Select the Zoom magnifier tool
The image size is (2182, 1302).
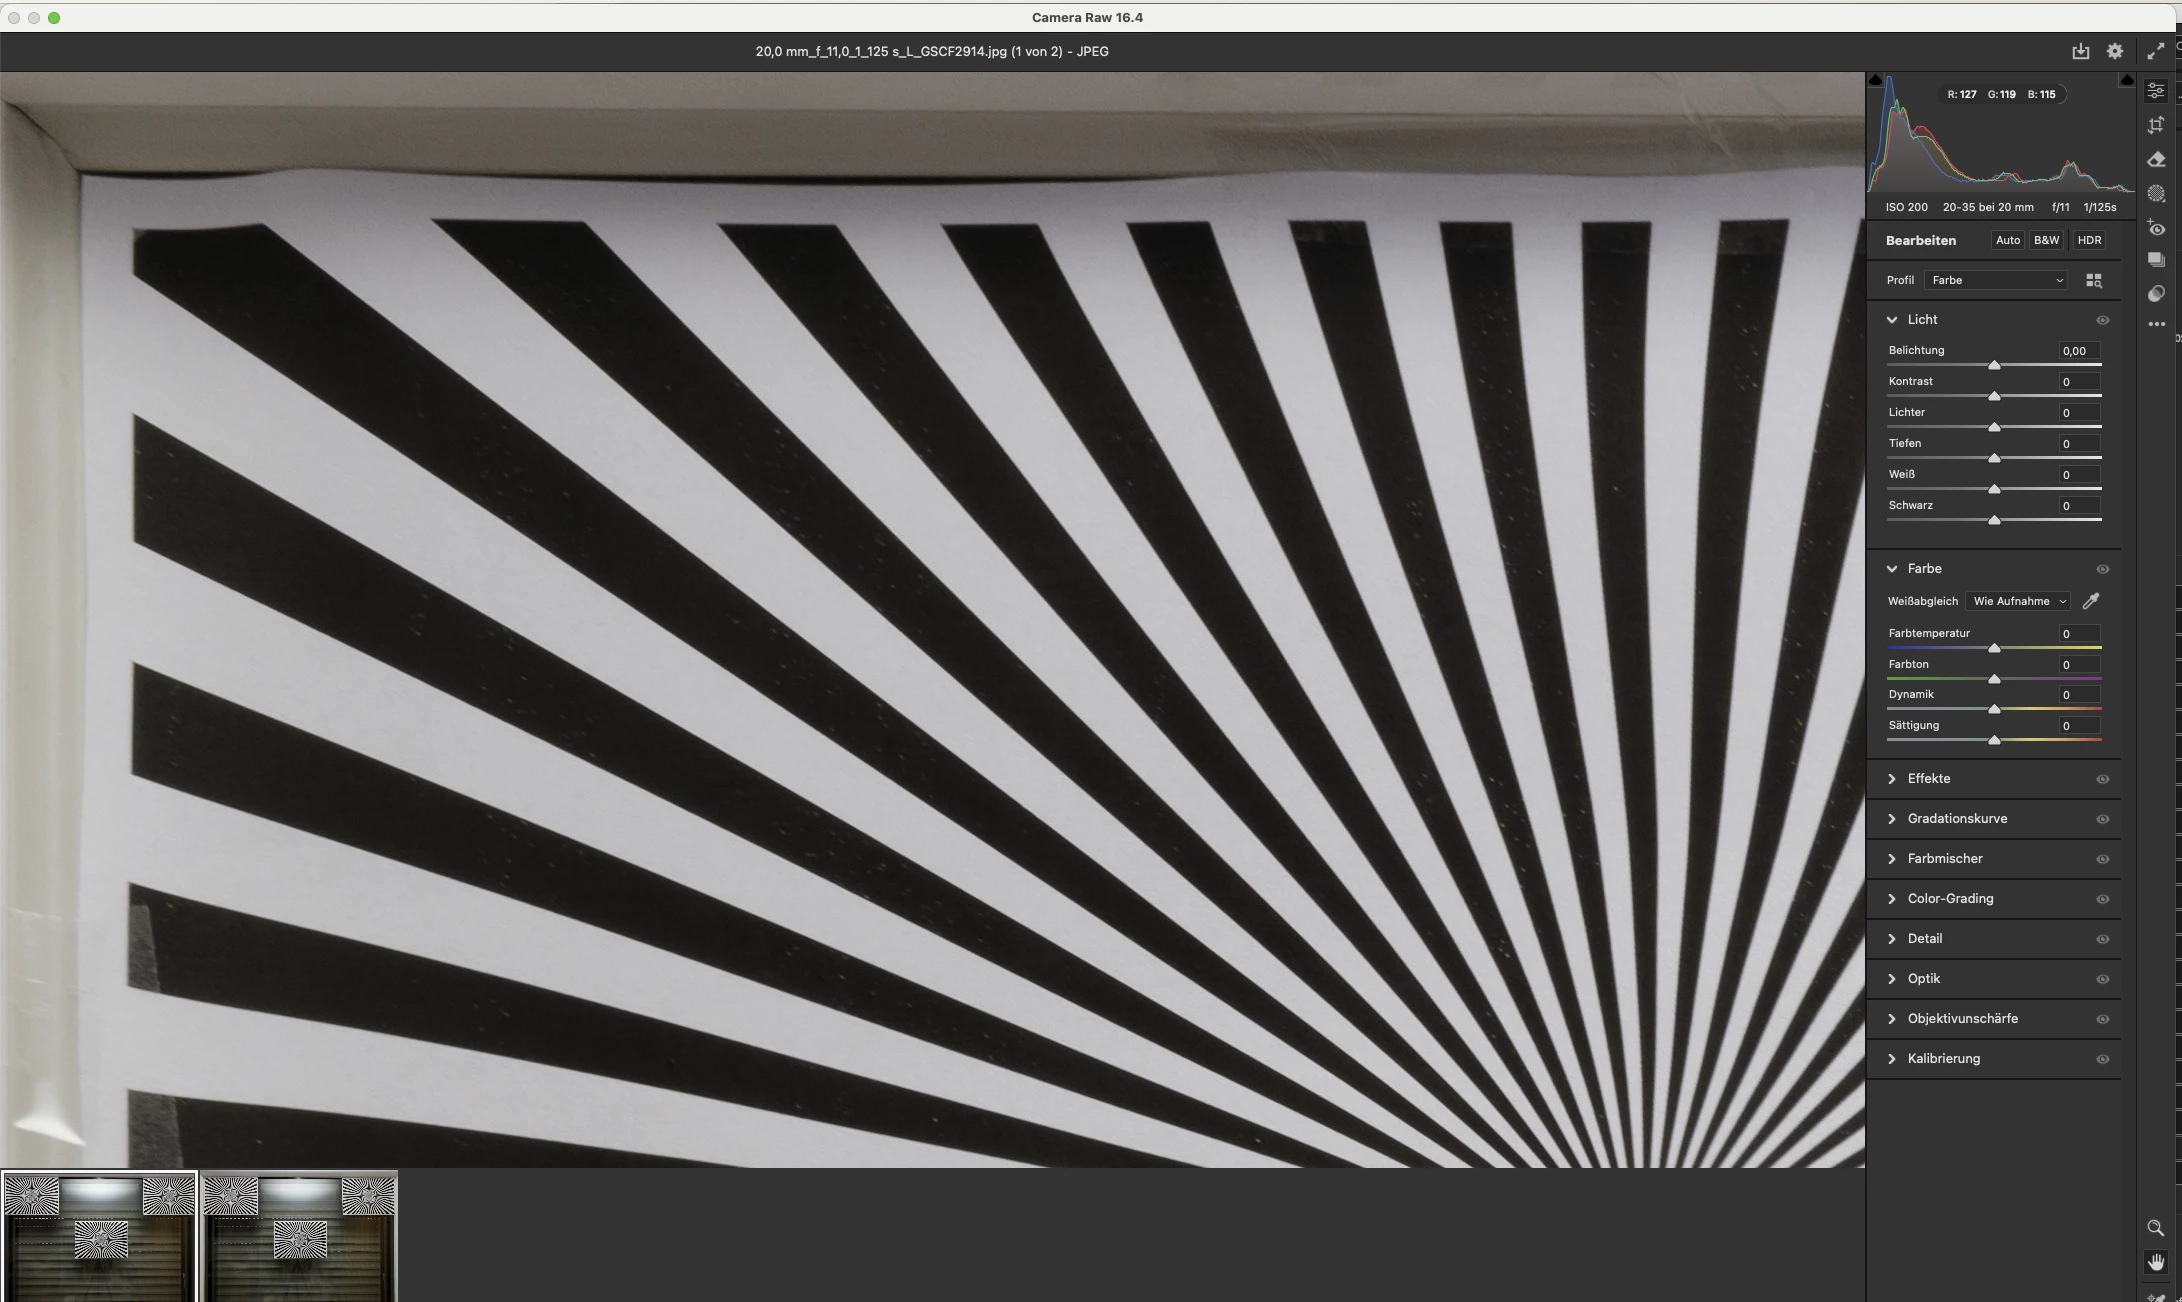click(2155, 1228)
